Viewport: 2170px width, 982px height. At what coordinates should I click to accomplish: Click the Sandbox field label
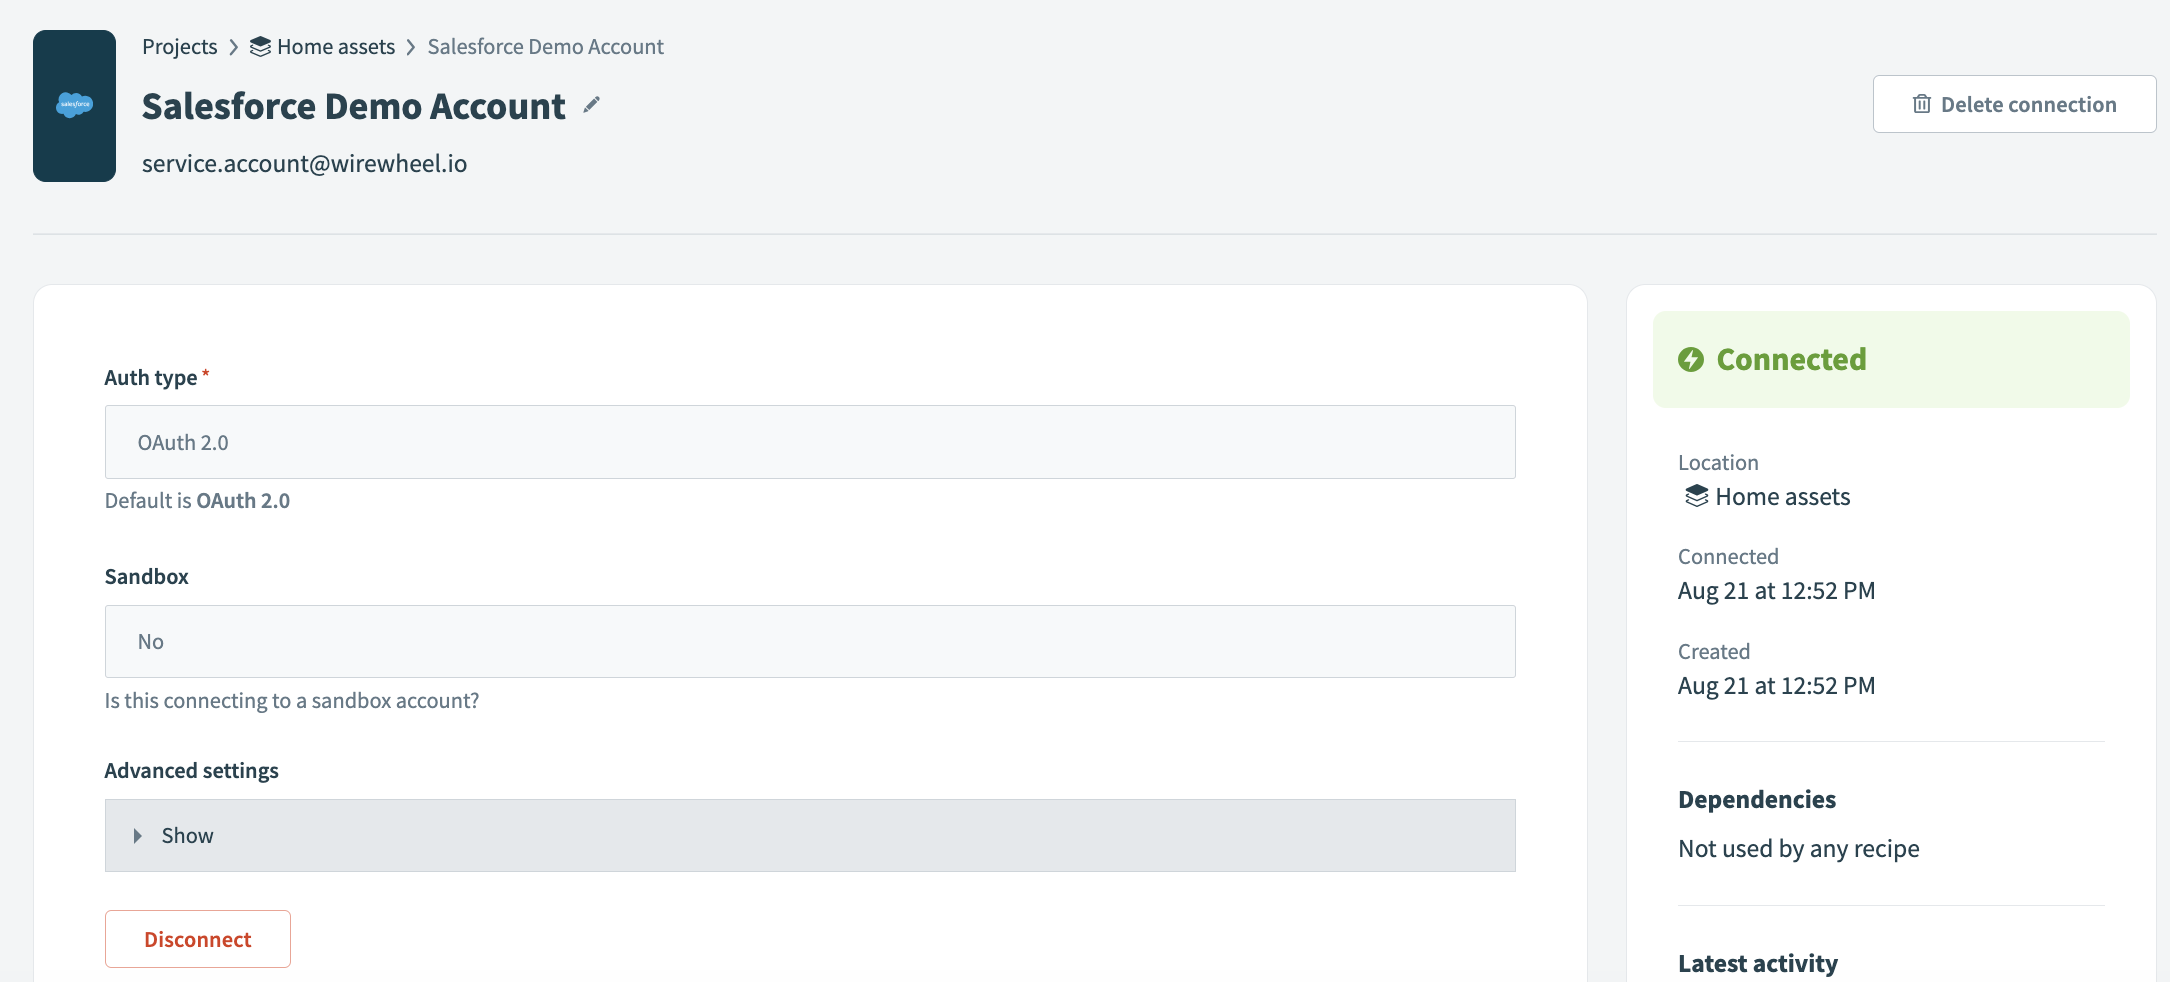pyautogui.click(x=146, y=577)
